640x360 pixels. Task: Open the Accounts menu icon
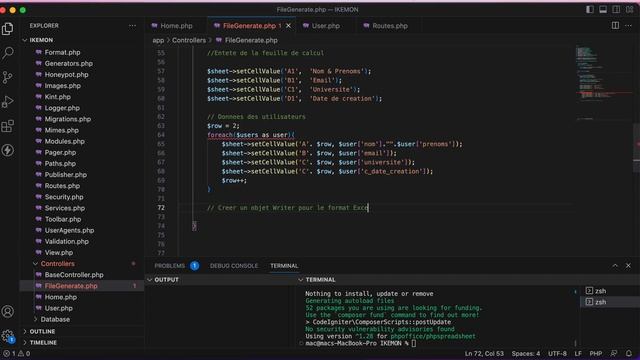pos(8,311)
